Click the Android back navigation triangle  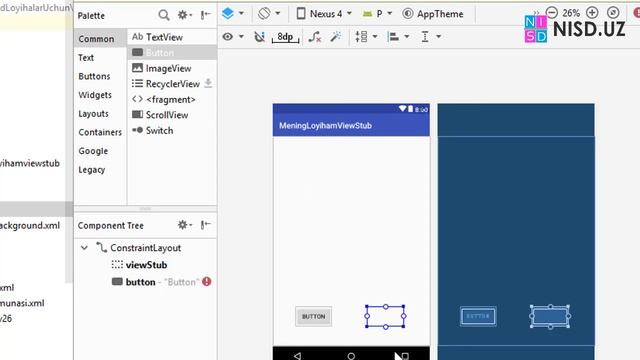298,356
